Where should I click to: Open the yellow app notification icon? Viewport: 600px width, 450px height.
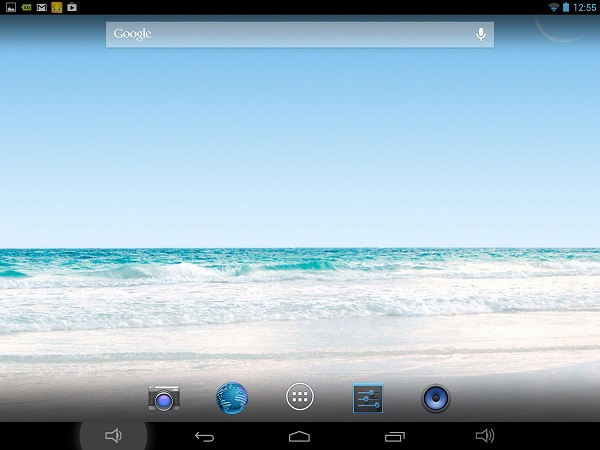(57, 7)
